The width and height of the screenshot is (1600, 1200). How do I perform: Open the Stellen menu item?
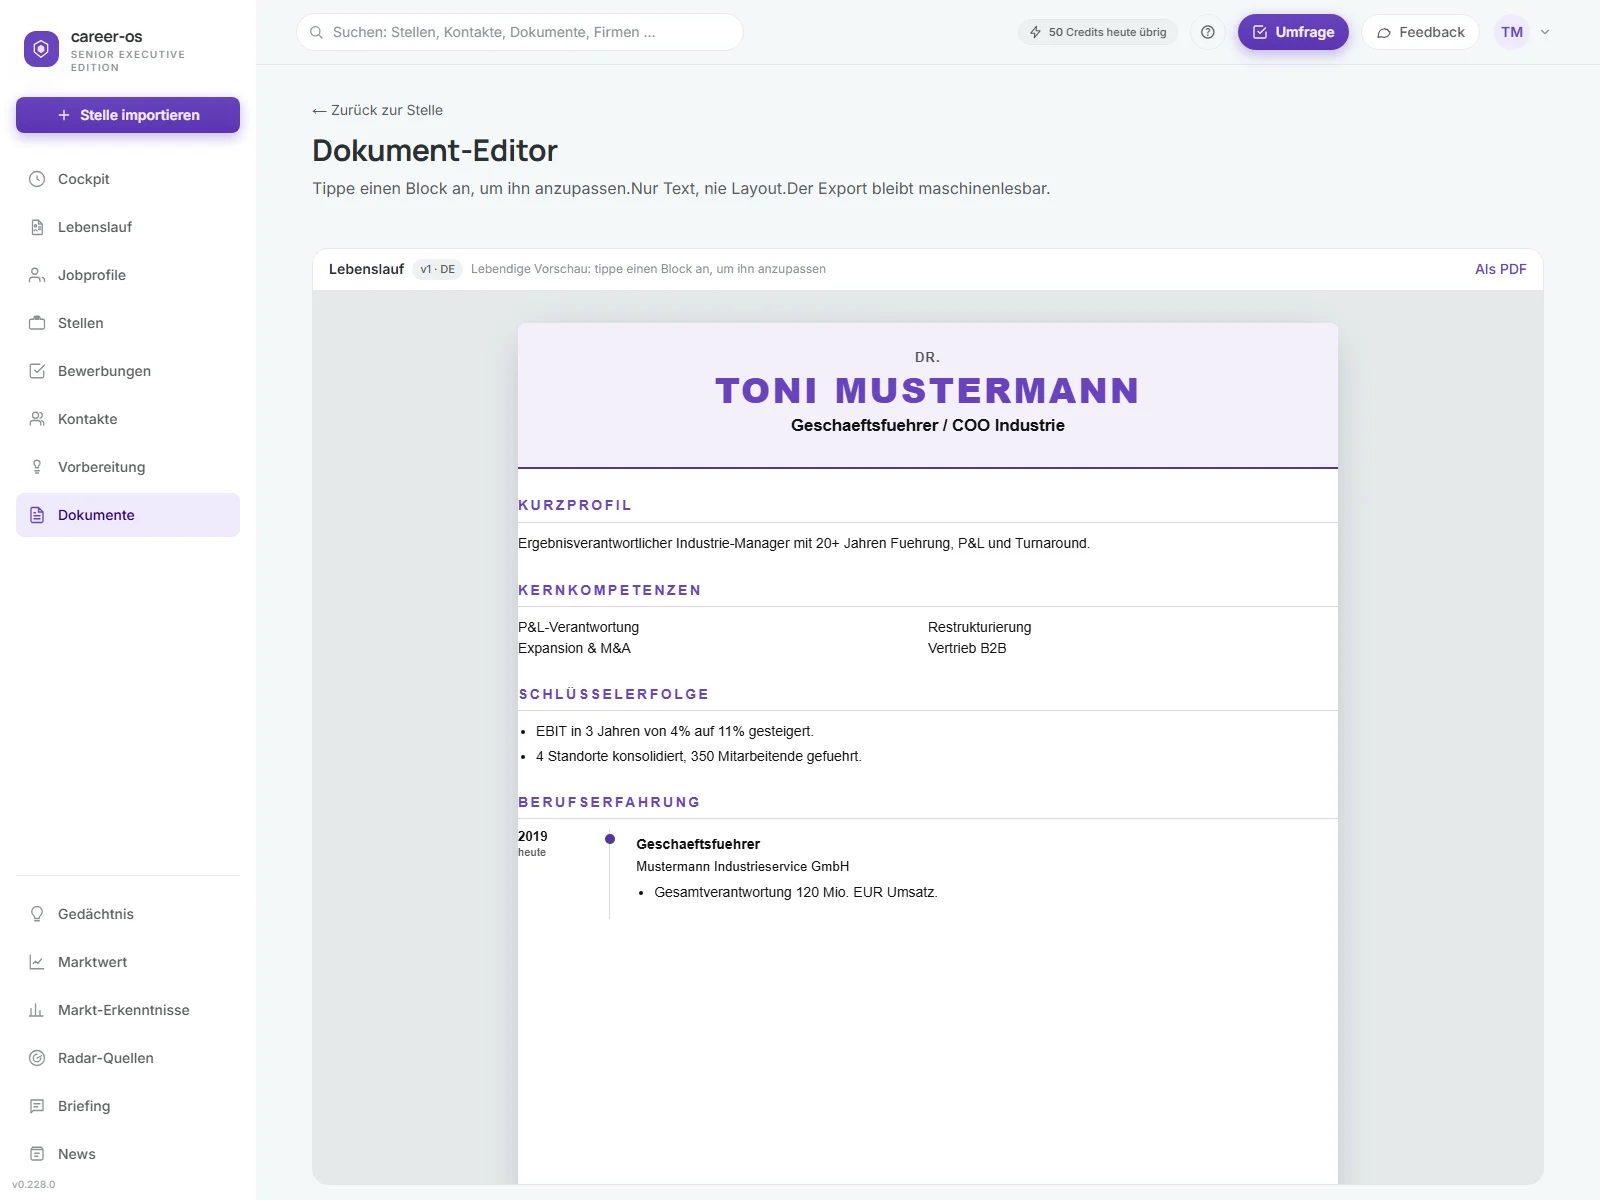pyautogui.click(x=128, y=323)
